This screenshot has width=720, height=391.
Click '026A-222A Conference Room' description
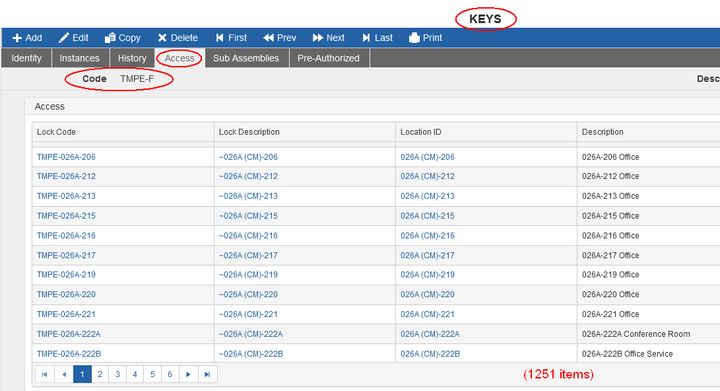coord(636,334)
